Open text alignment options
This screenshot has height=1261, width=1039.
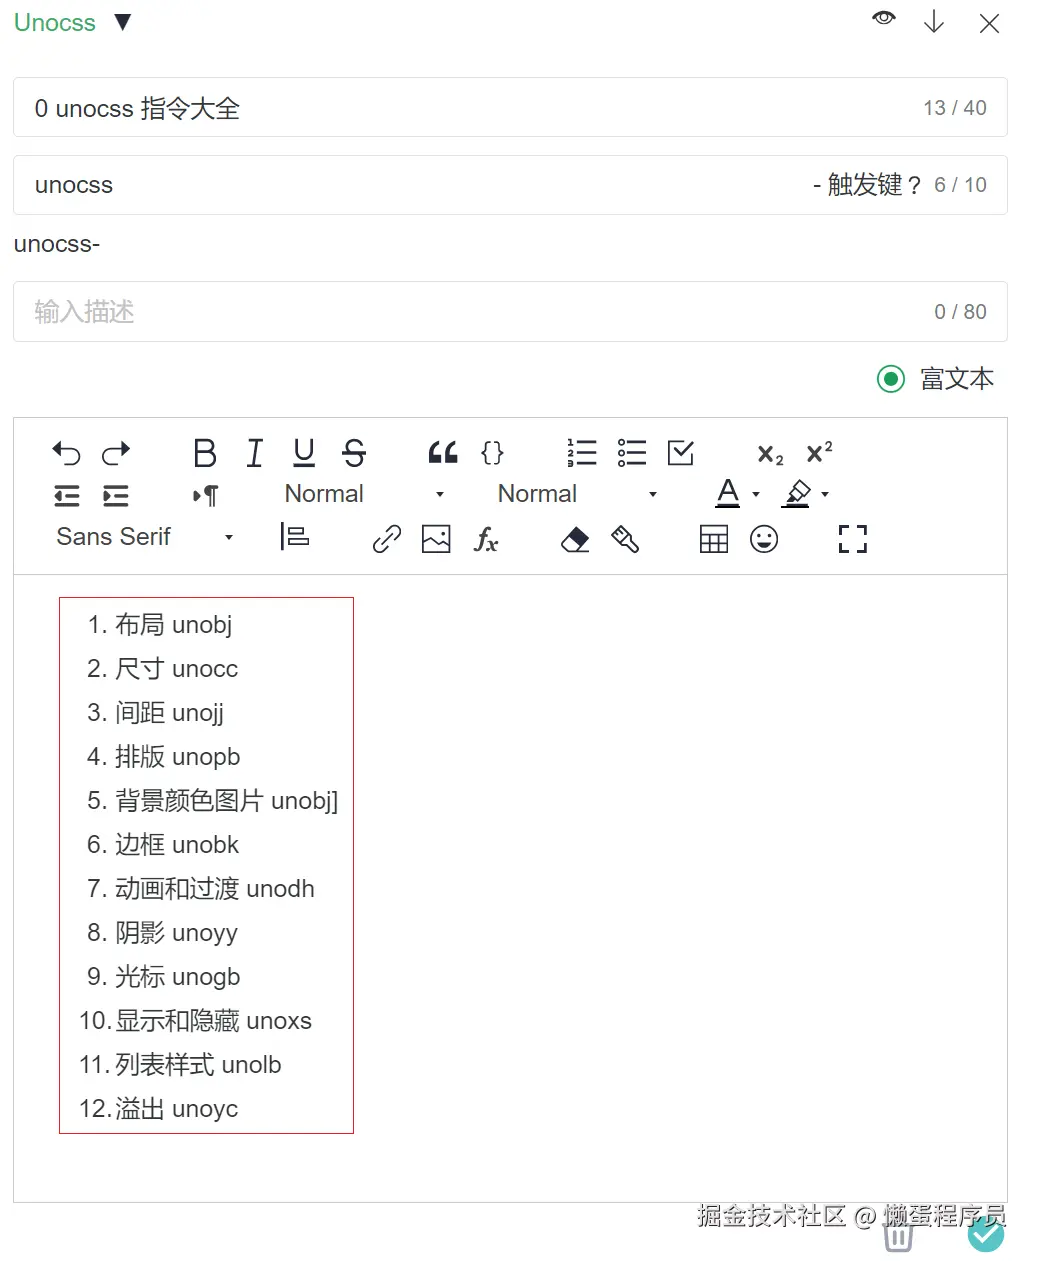[294, 537]
